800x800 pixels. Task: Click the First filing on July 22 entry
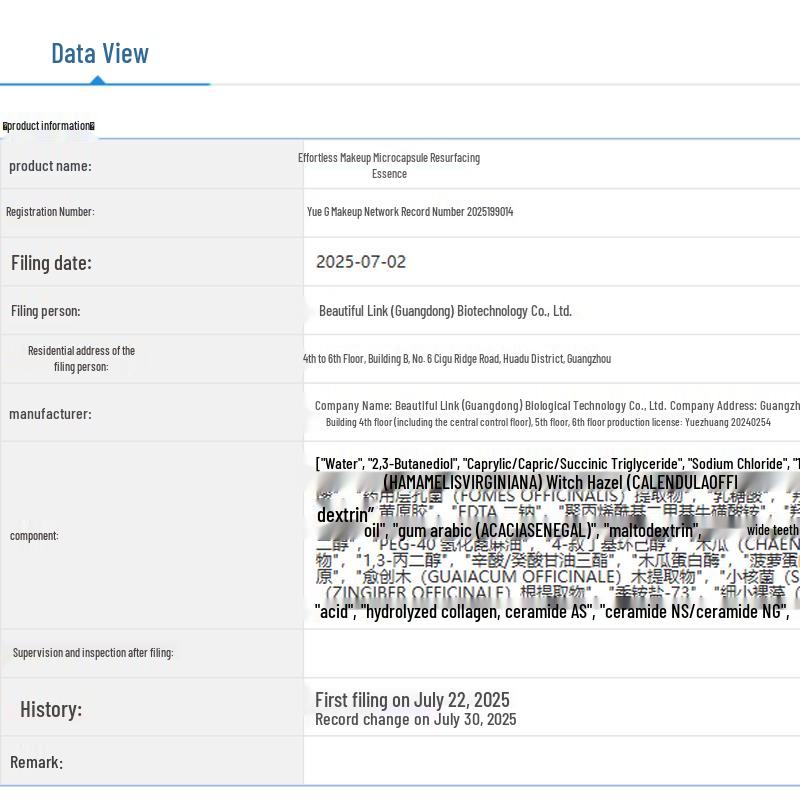[412, 699]
